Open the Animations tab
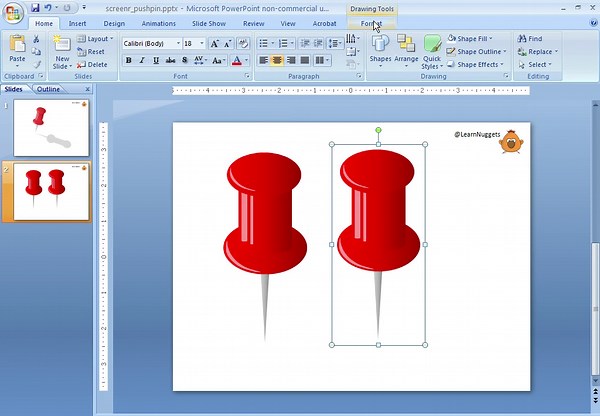Image resolution: width=600 pixels, height=416 pixels. [x=158, y=23]
